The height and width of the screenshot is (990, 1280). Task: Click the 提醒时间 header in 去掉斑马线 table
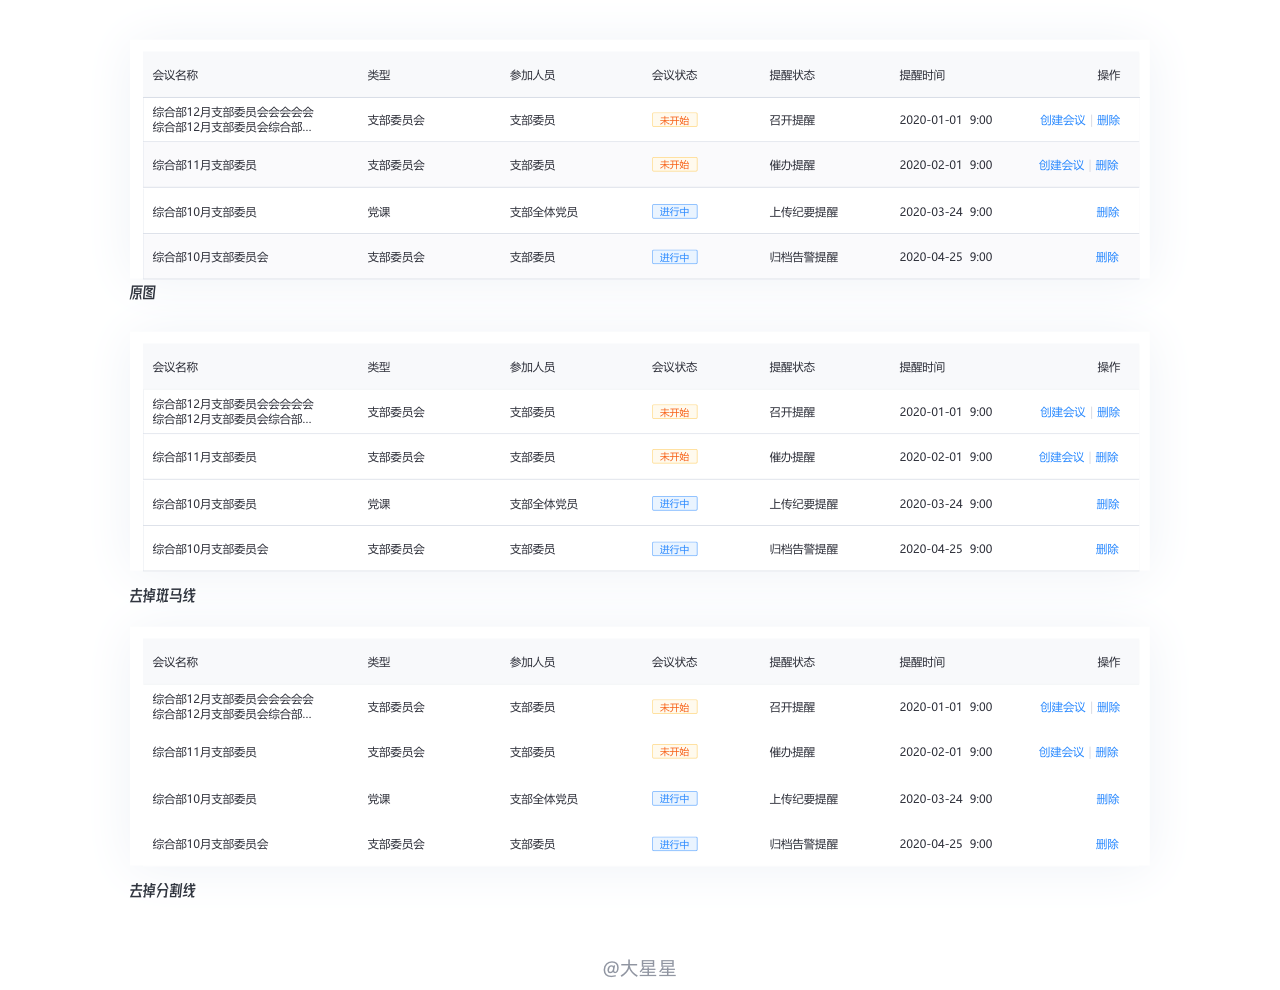(922, 367)
